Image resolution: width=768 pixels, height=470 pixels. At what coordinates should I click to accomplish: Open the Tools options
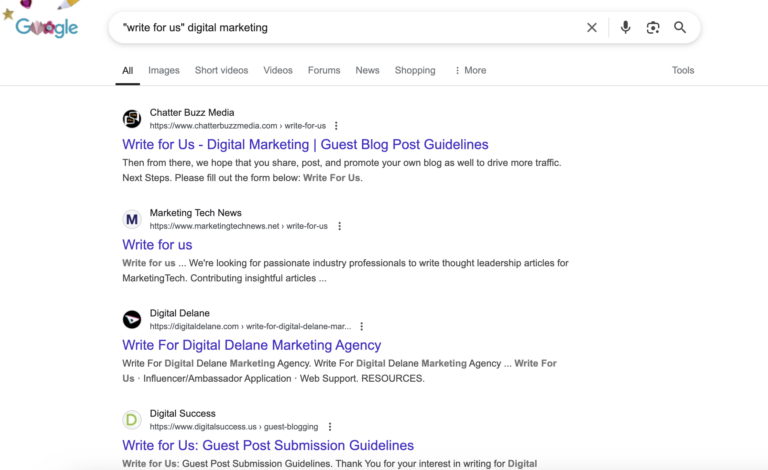tap(683, 70)
